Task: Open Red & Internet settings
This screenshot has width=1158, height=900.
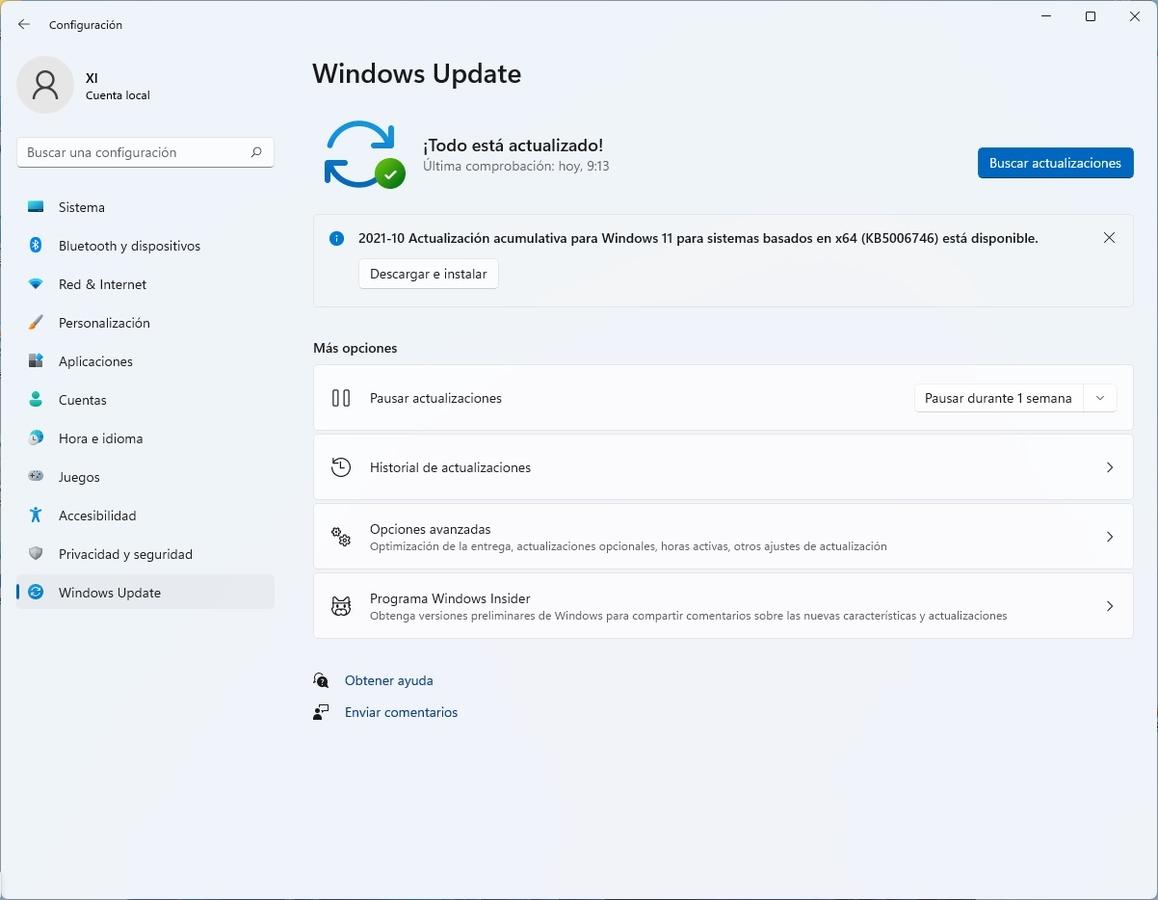Action: (x=145, y=284)
